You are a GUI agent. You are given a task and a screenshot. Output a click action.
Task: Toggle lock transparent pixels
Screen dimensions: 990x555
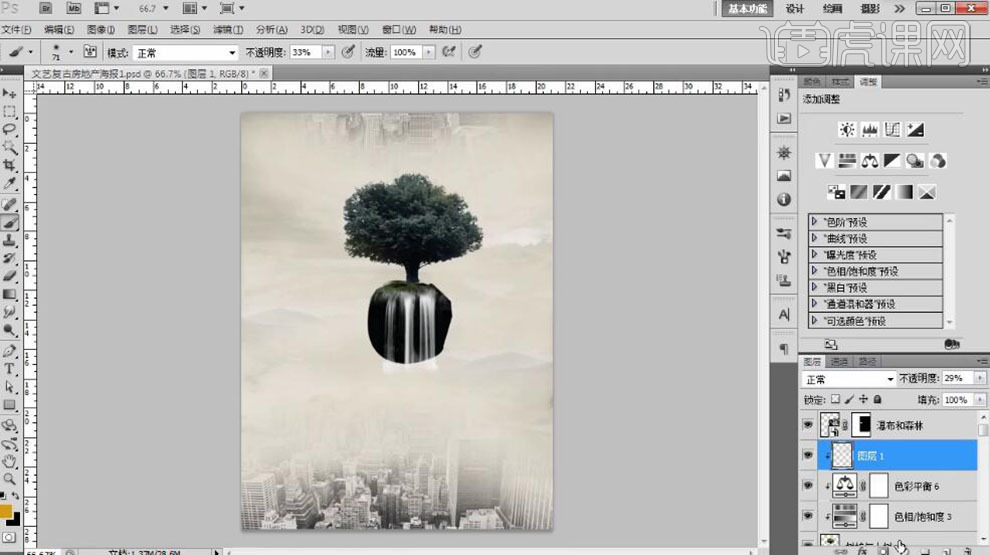point(835,400)
